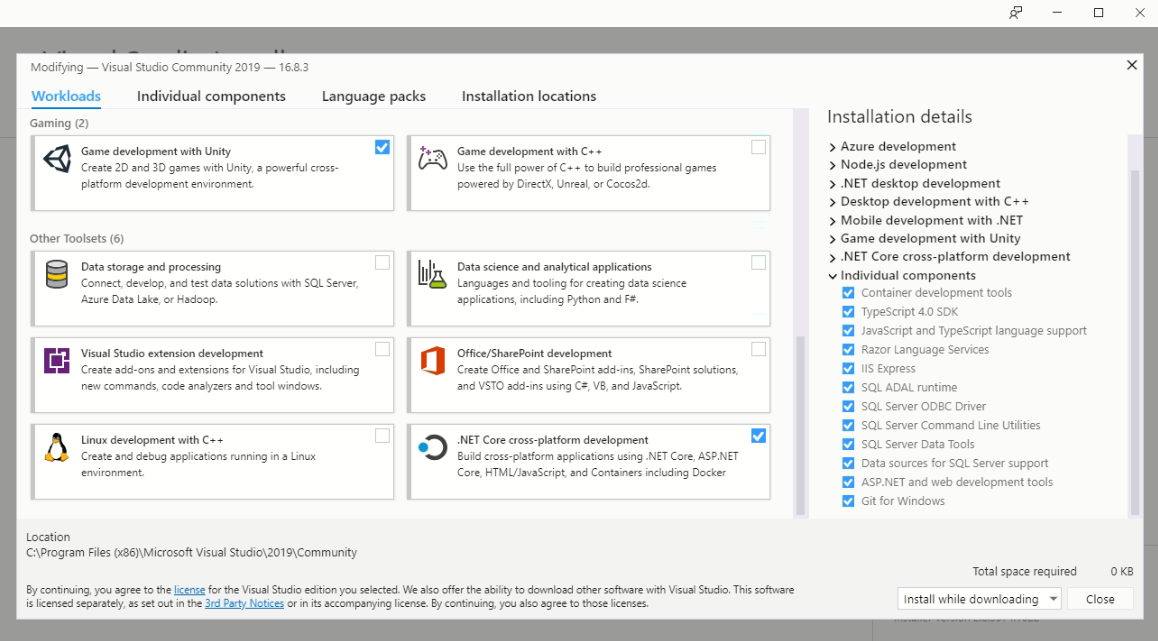The height and width of the screenshot is (641, 1158).
Task: Uncheck SQL Server Command Line Utilities
Action: tap(848, 425)
